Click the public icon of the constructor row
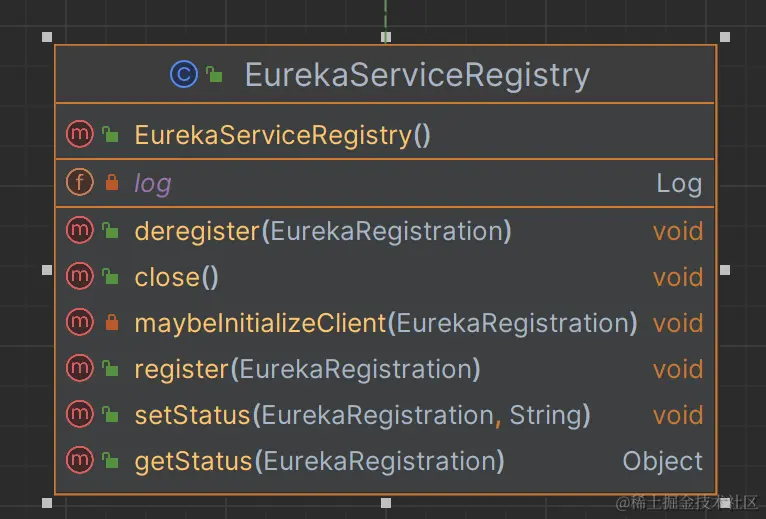Image resolution: width=766 pixels, height=519 pixels. 110,134
